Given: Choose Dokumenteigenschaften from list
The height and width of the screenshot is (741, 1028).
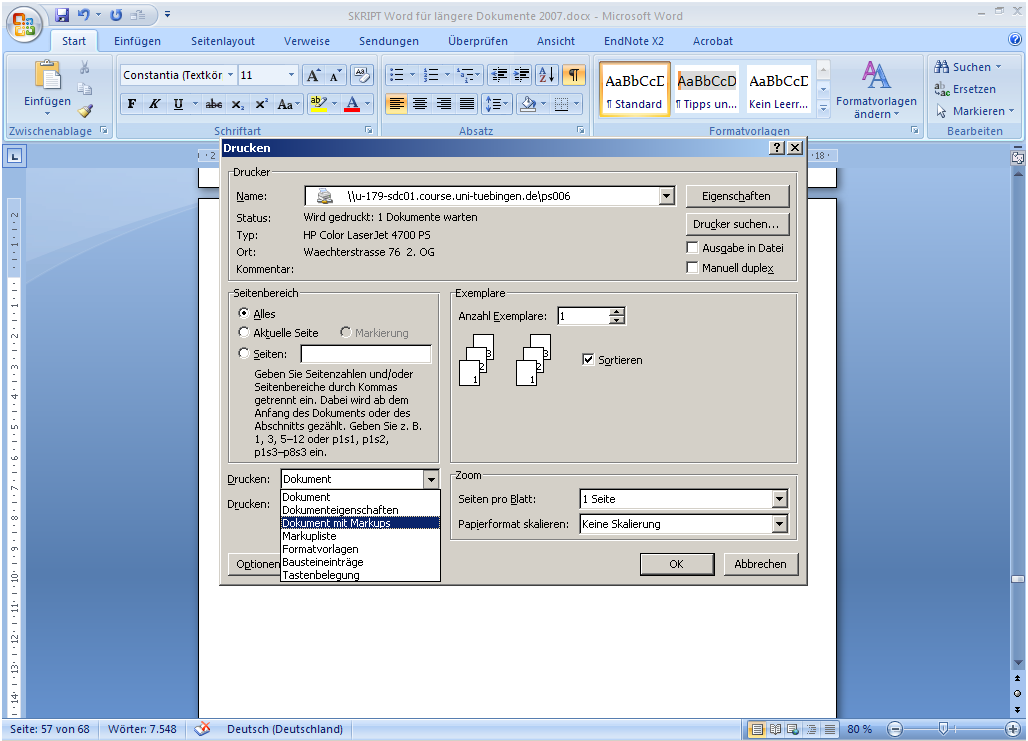Looking at the screenshot, I should point(360,510).
